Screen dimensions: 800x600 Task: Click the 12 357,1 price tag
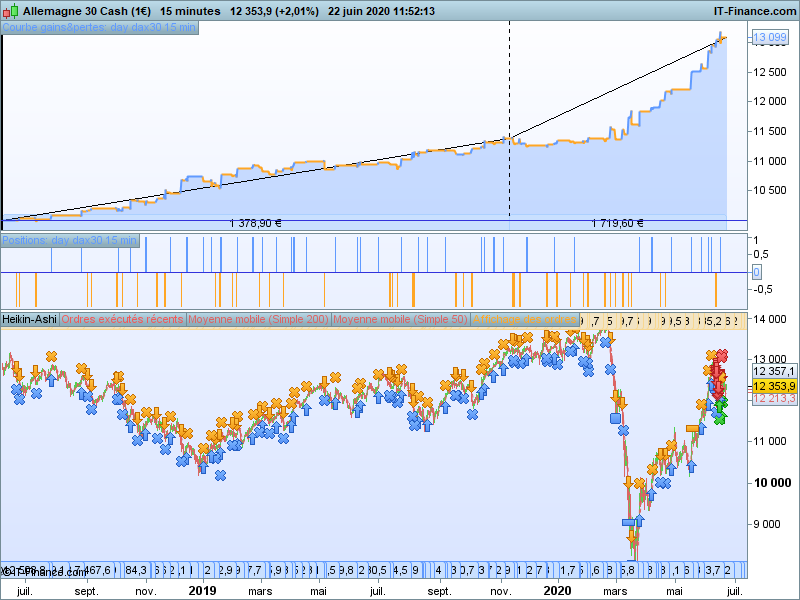tap(774, 371)
